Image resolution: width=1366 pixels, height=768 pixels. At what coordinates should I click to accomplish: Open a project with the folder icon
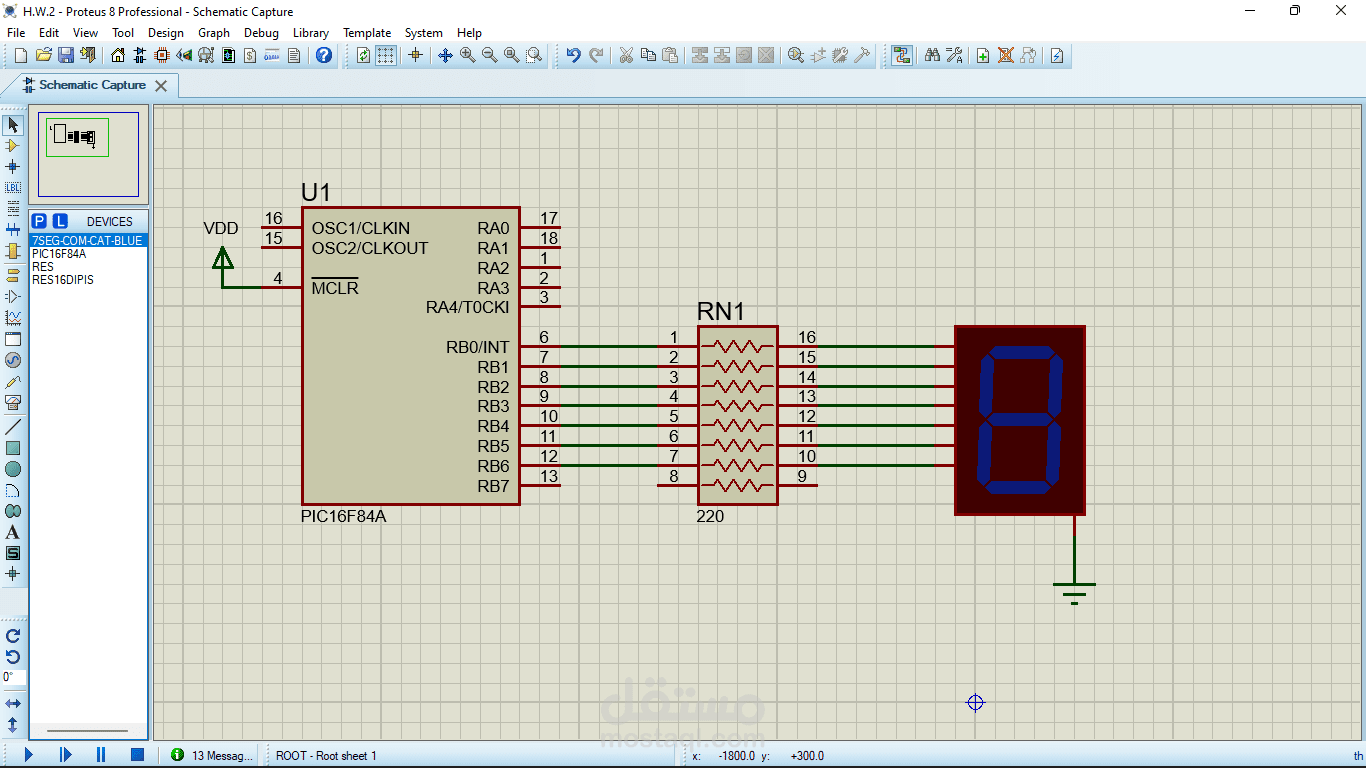click(44, 55)
